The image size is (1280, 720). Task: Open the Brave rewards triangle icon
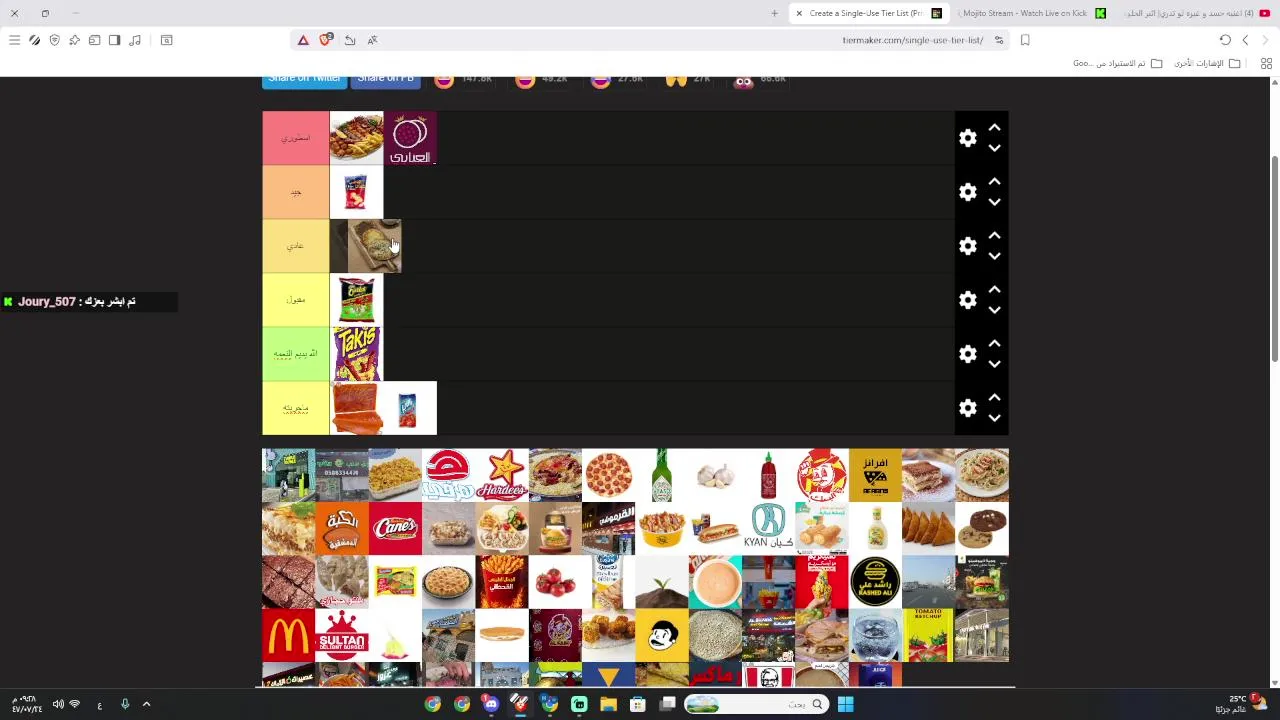pos(303,40)
